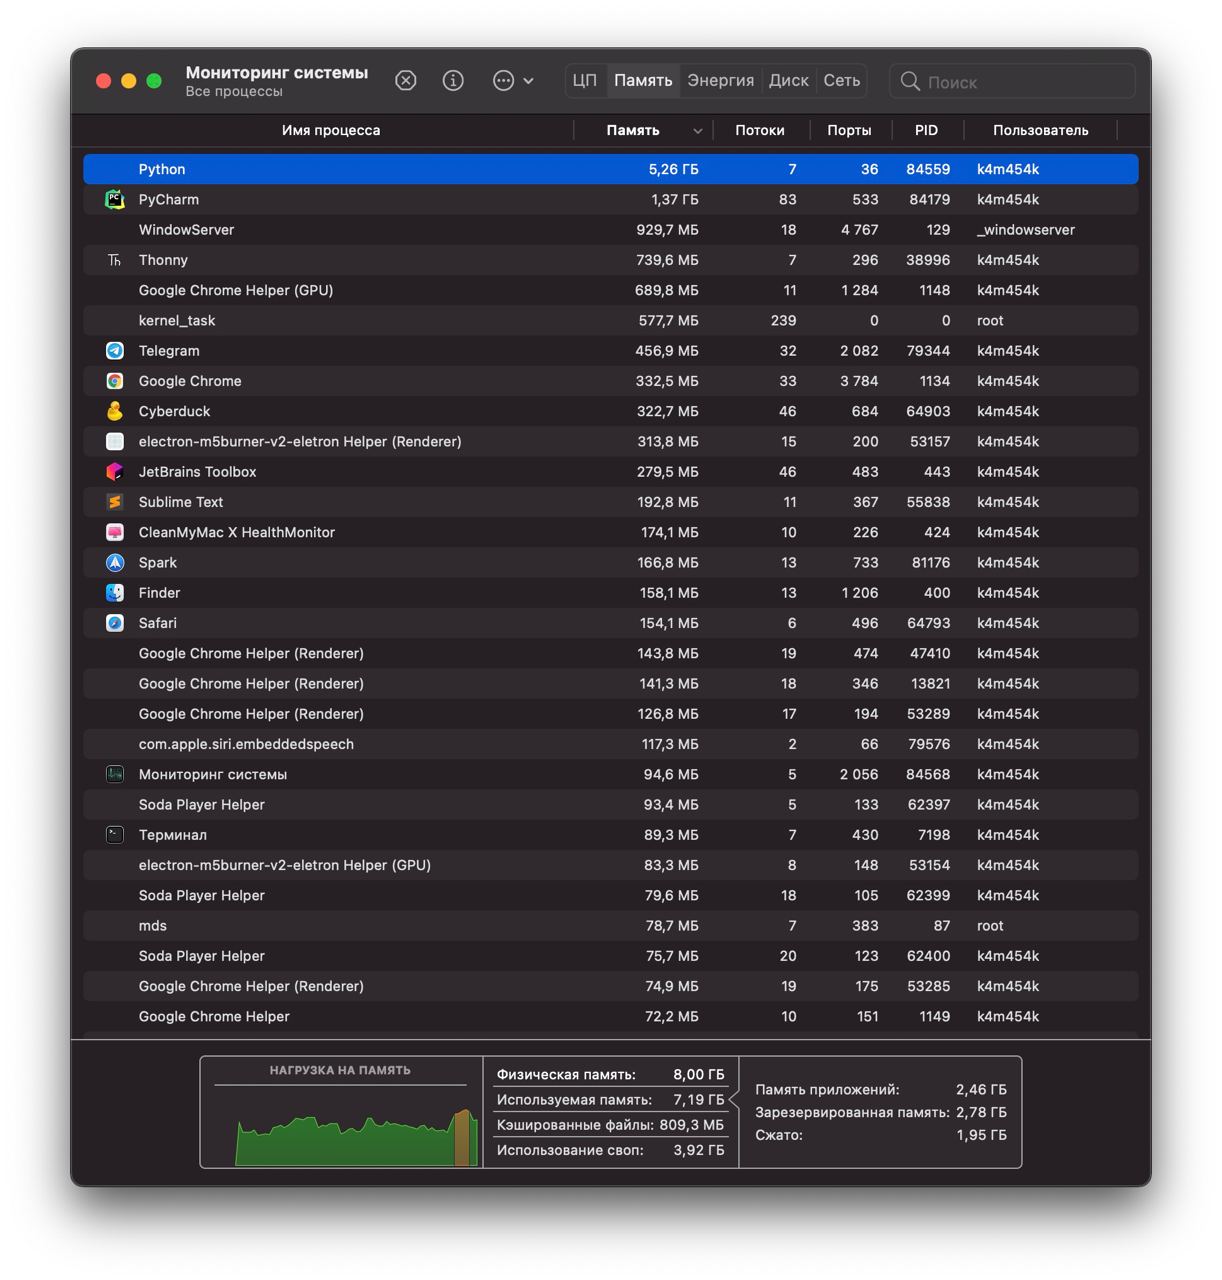The width and height of the screenshot is (1222, 1280).
Task: Select the Python process row
Action: 611,169
